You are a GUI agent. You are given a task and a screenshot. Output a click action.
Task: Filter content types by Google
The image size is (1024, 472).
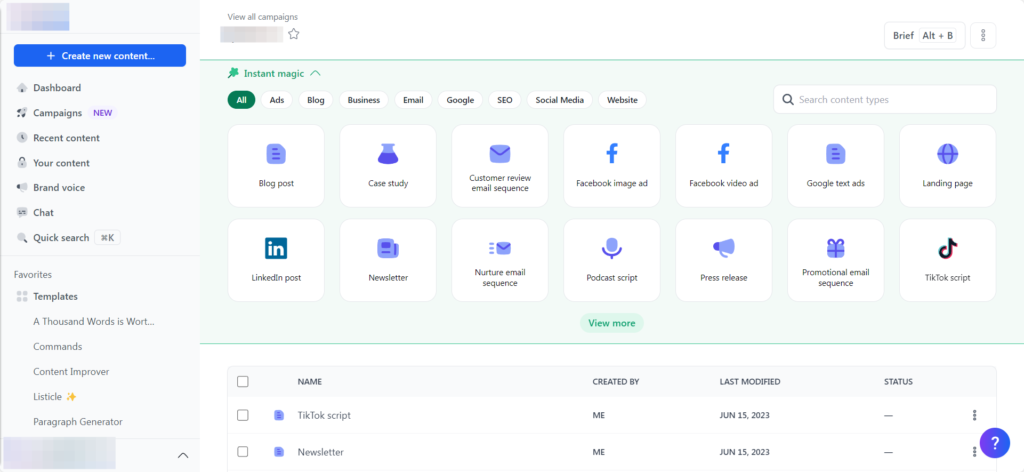(x=460, y=100)
